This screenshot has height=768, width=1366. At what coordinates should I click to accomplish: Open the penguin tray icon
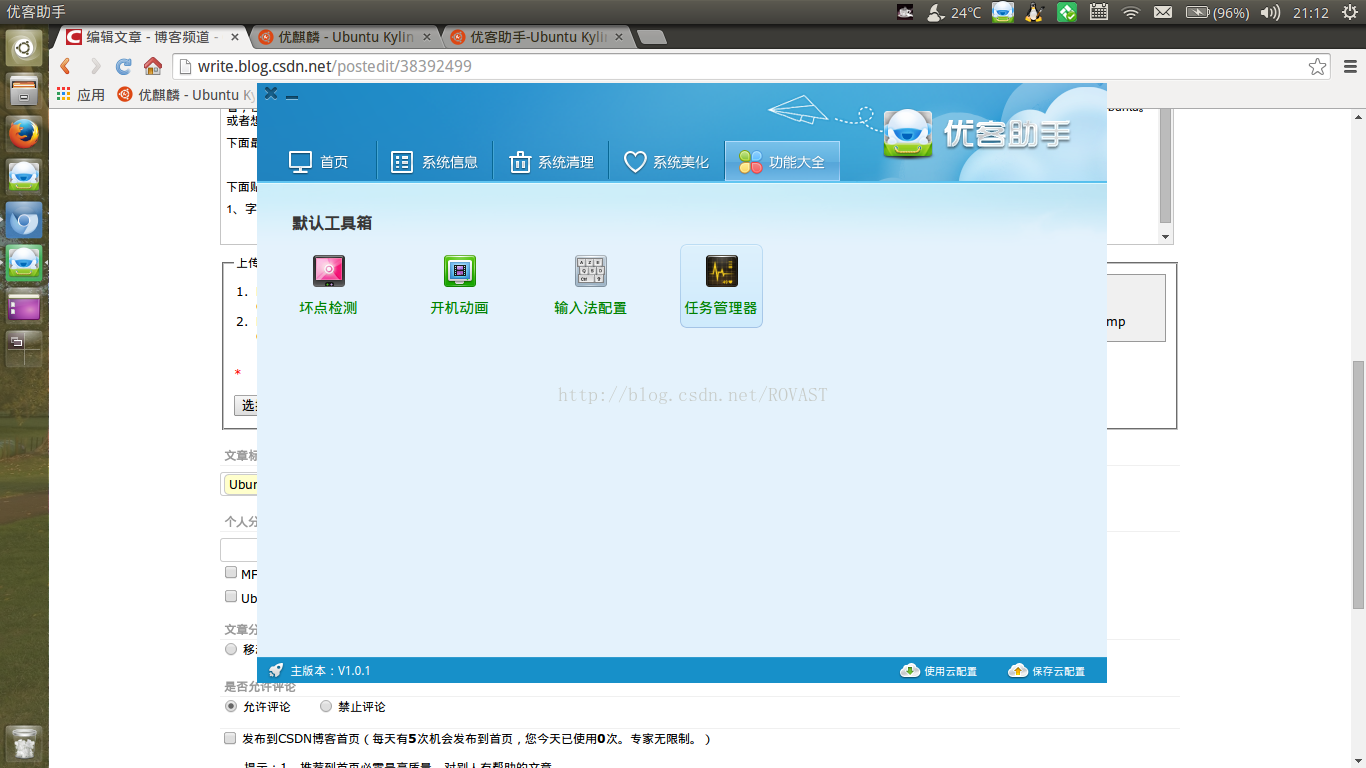[1034, 12]
